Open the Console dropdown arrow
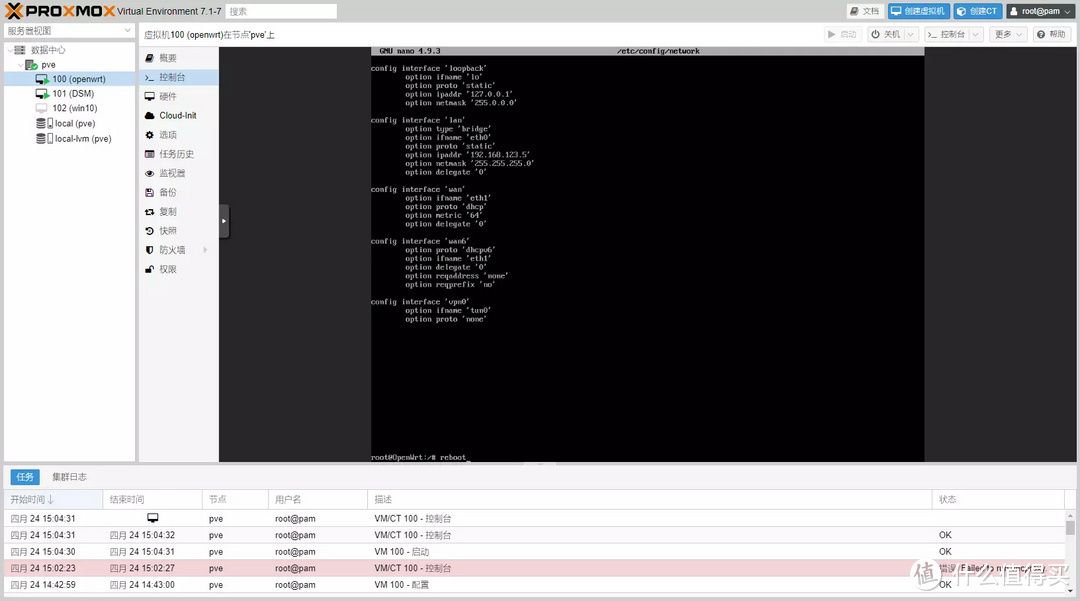Image resolution: width=1080 pixels, height=601 pixels. [975, 34]
